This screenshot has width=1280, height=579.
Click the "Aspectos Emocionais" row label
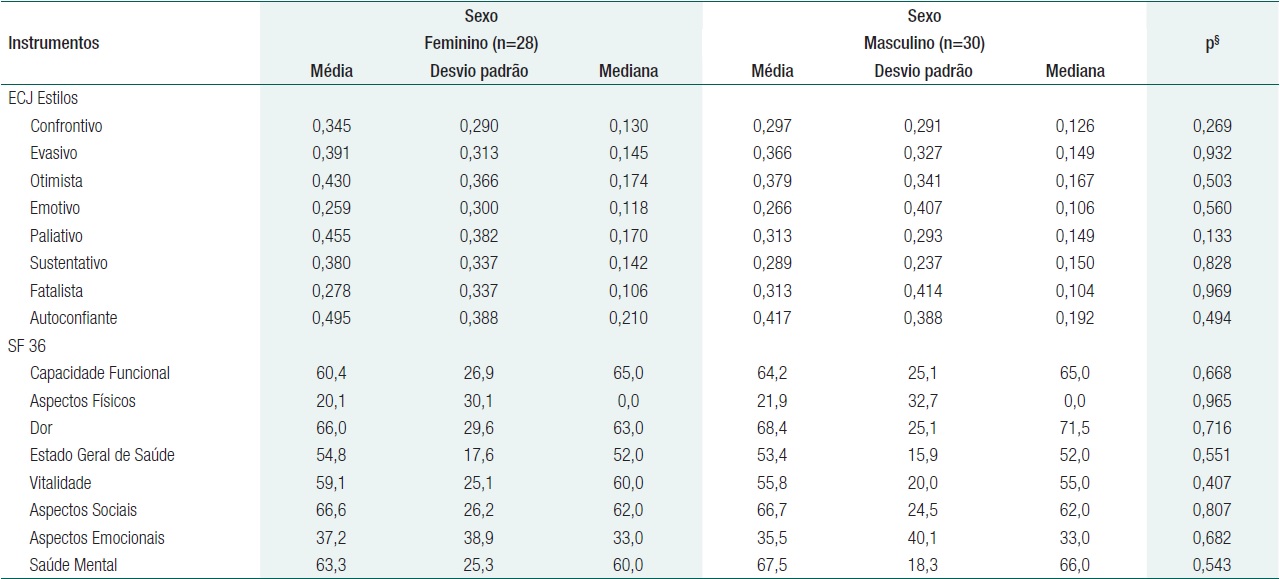(x=96, y=537)
